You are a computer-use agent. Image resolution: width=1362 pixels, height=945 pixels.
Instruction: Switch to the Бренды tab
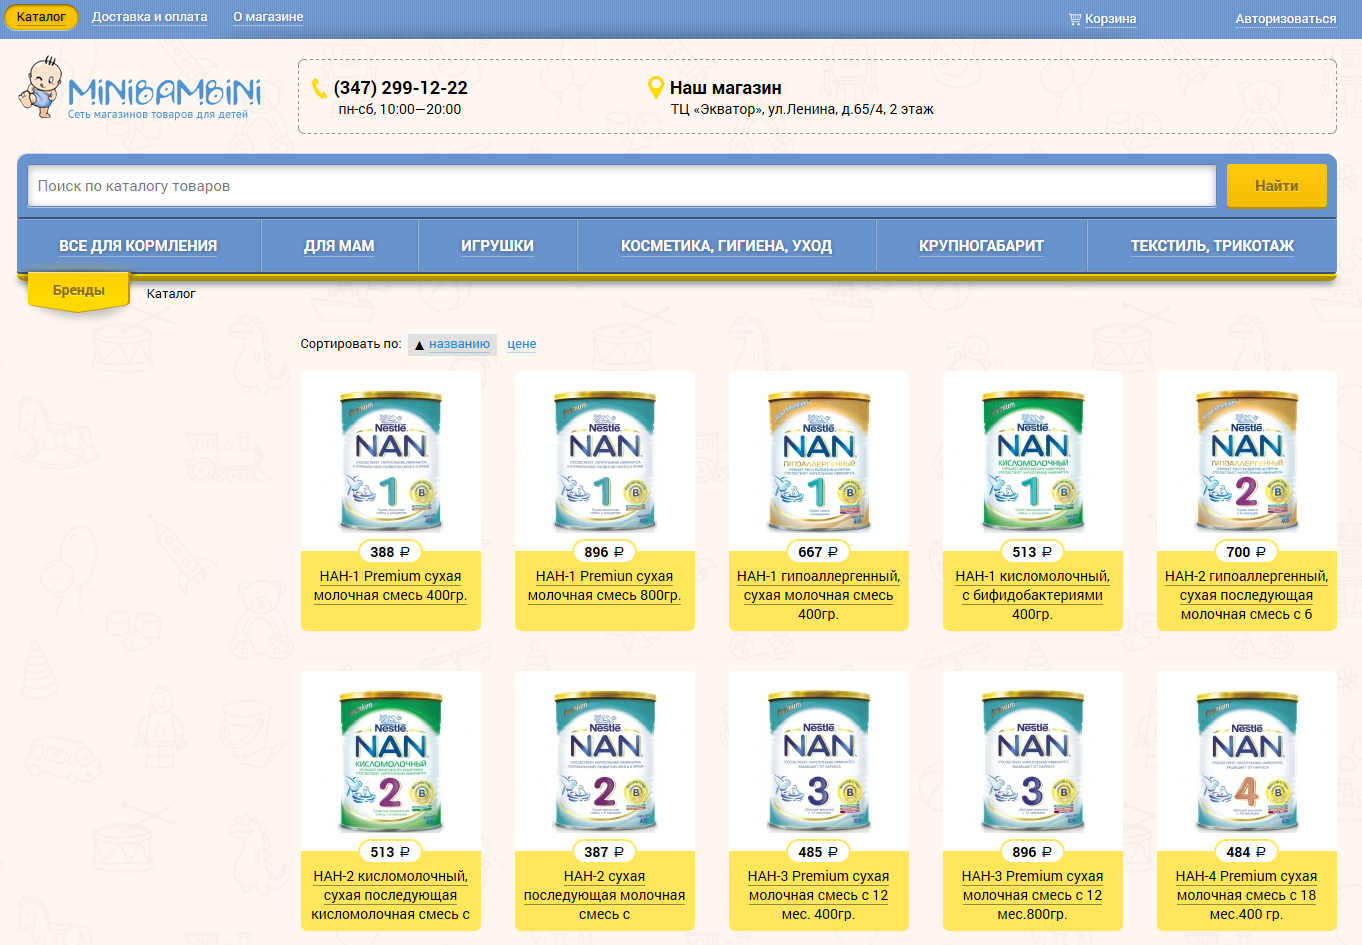coord(79,291)
